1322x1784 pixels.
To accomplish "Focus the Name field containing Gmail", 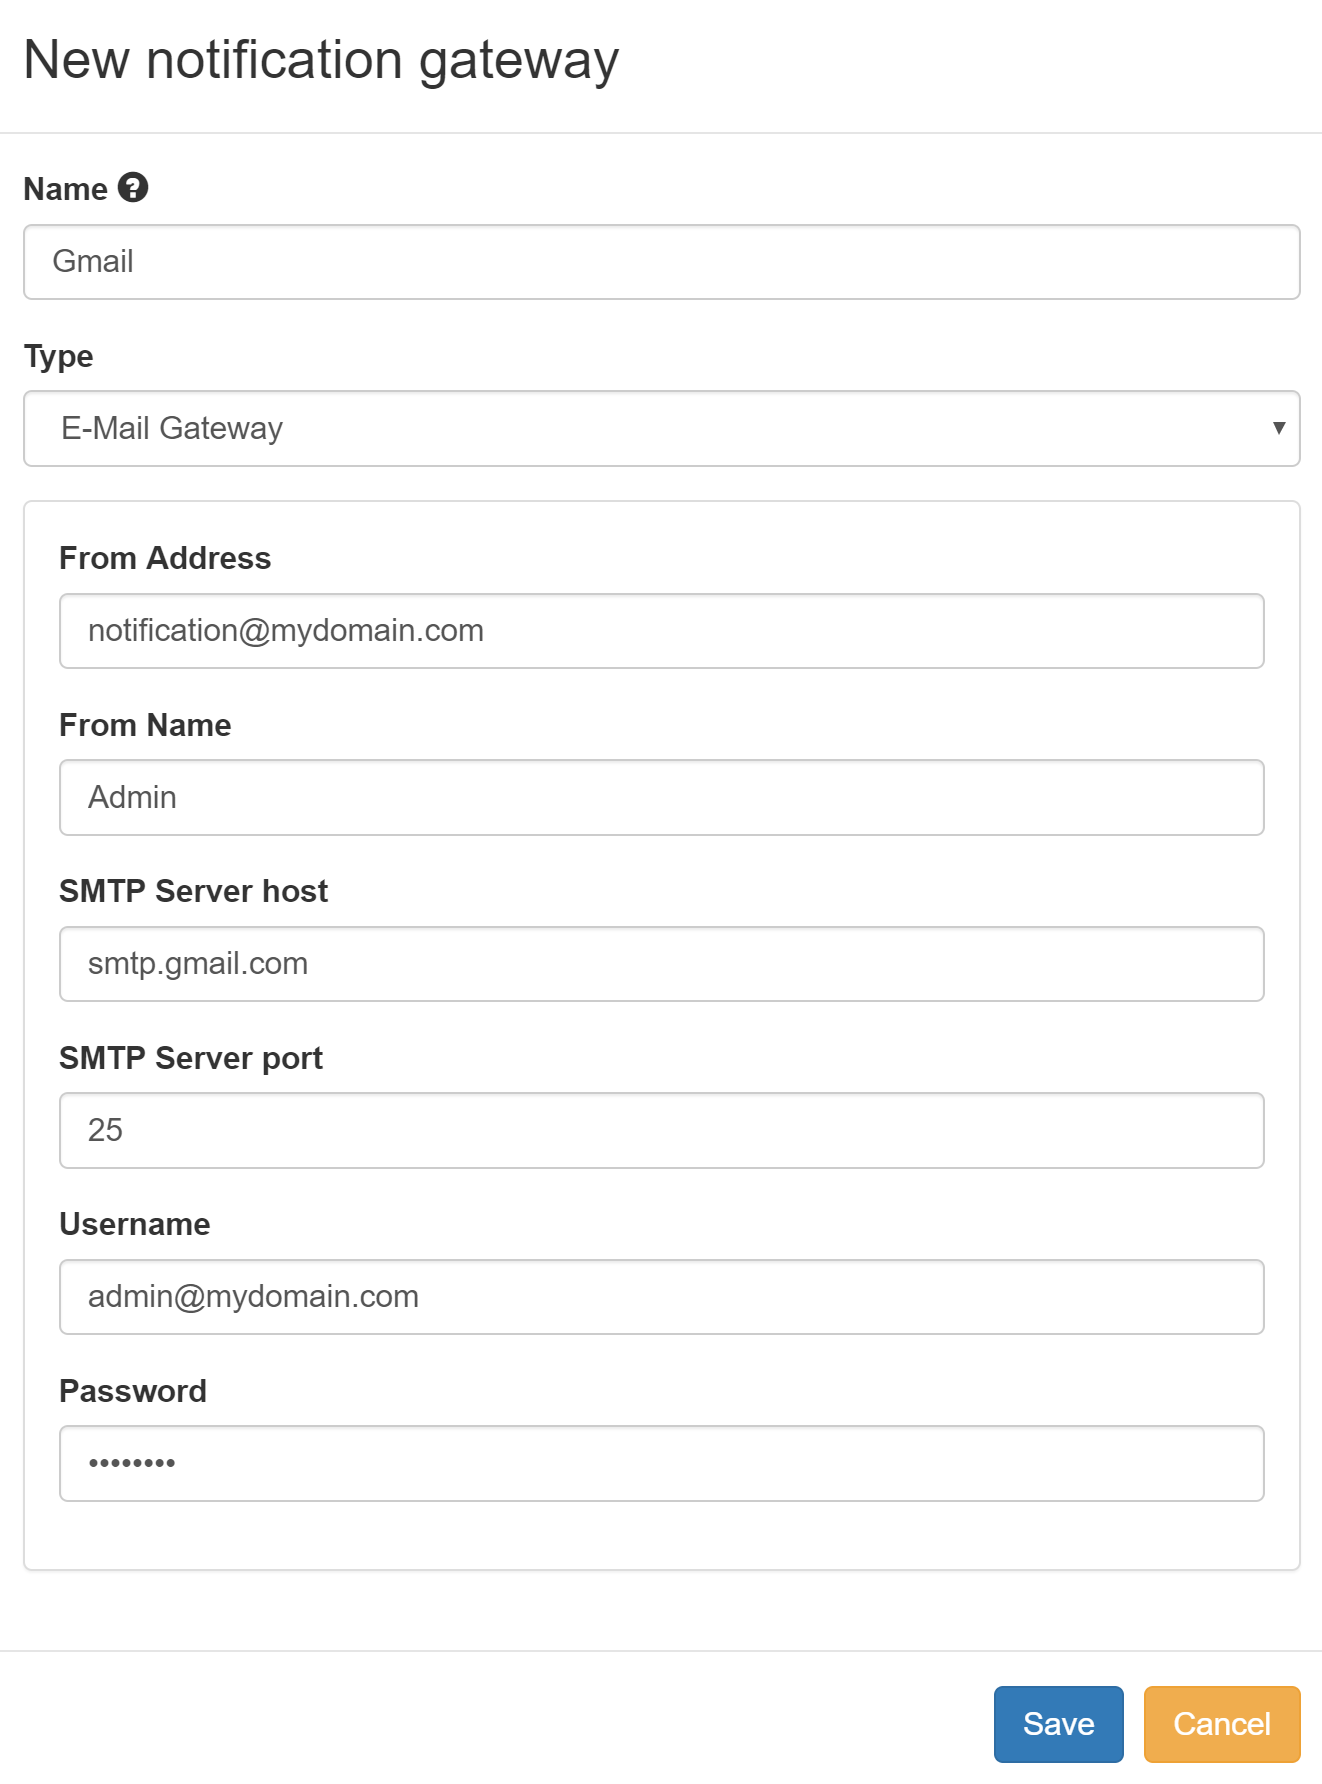I will coord(661,262).
